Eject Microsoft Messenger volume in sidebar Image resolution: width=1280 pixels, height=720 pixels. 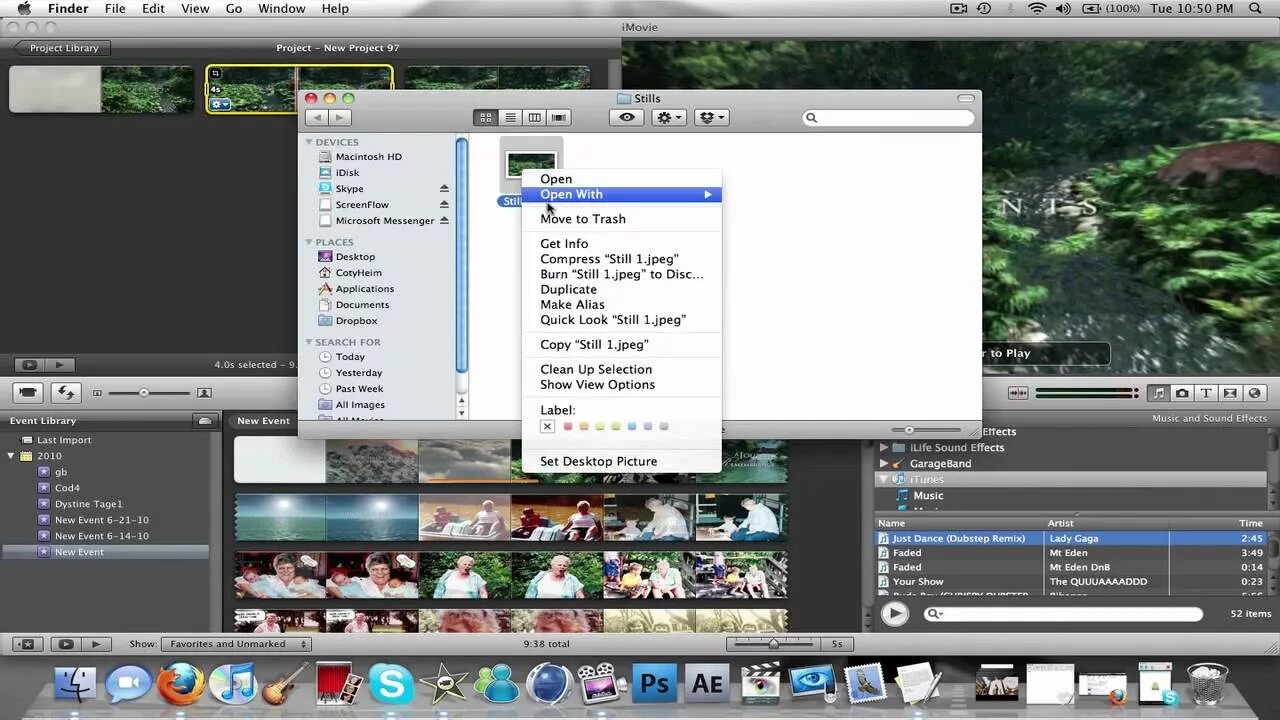pos(444,220)
